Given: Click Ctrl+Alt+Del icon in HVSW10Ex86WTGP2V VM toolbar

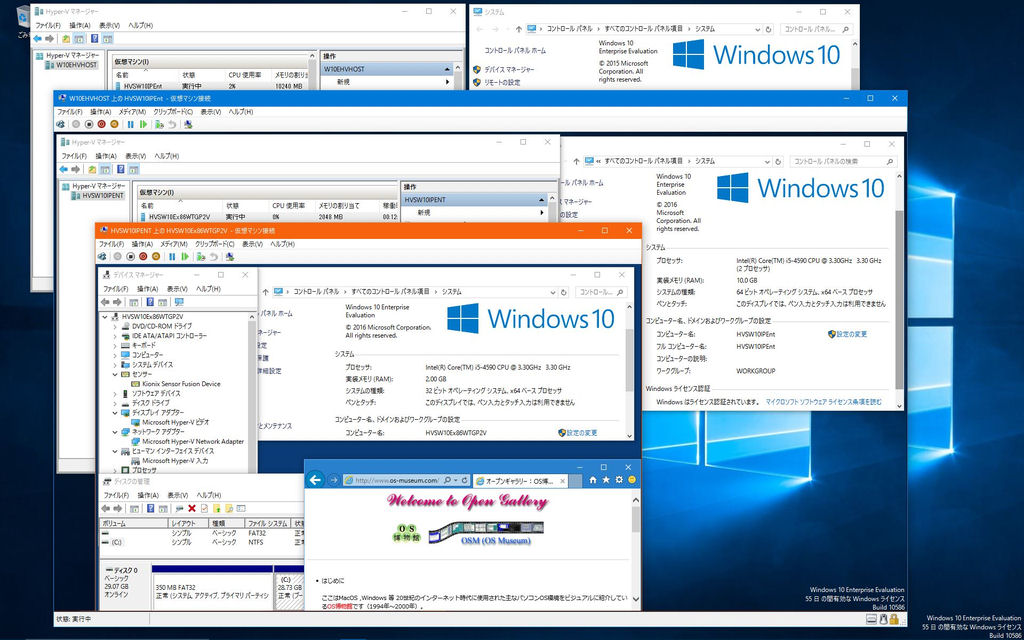Looking at the screenshot, I should click(x=102, y=257).
